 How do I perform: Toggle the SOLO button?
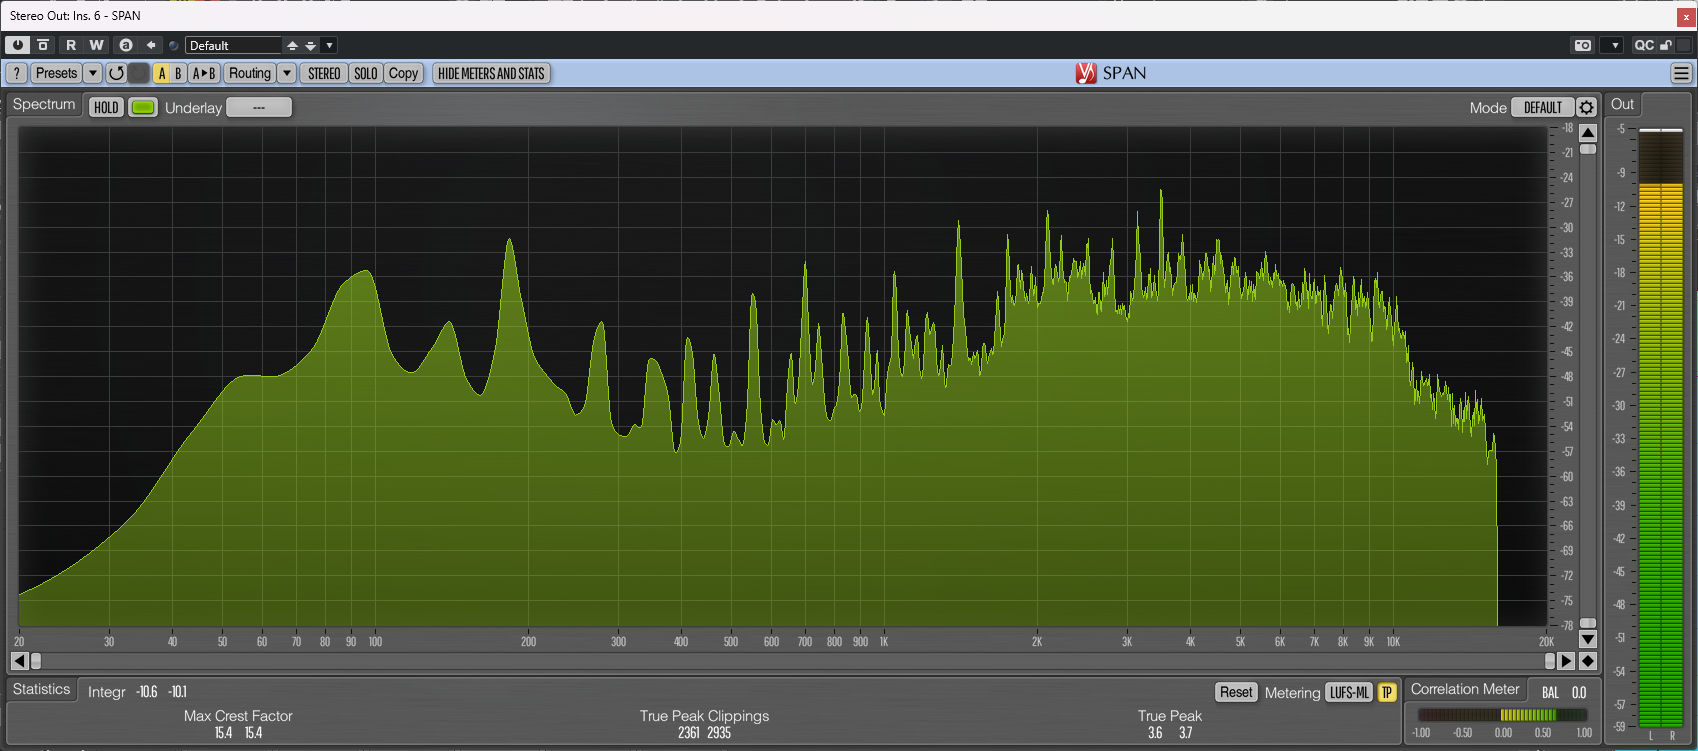coord(366,73)
